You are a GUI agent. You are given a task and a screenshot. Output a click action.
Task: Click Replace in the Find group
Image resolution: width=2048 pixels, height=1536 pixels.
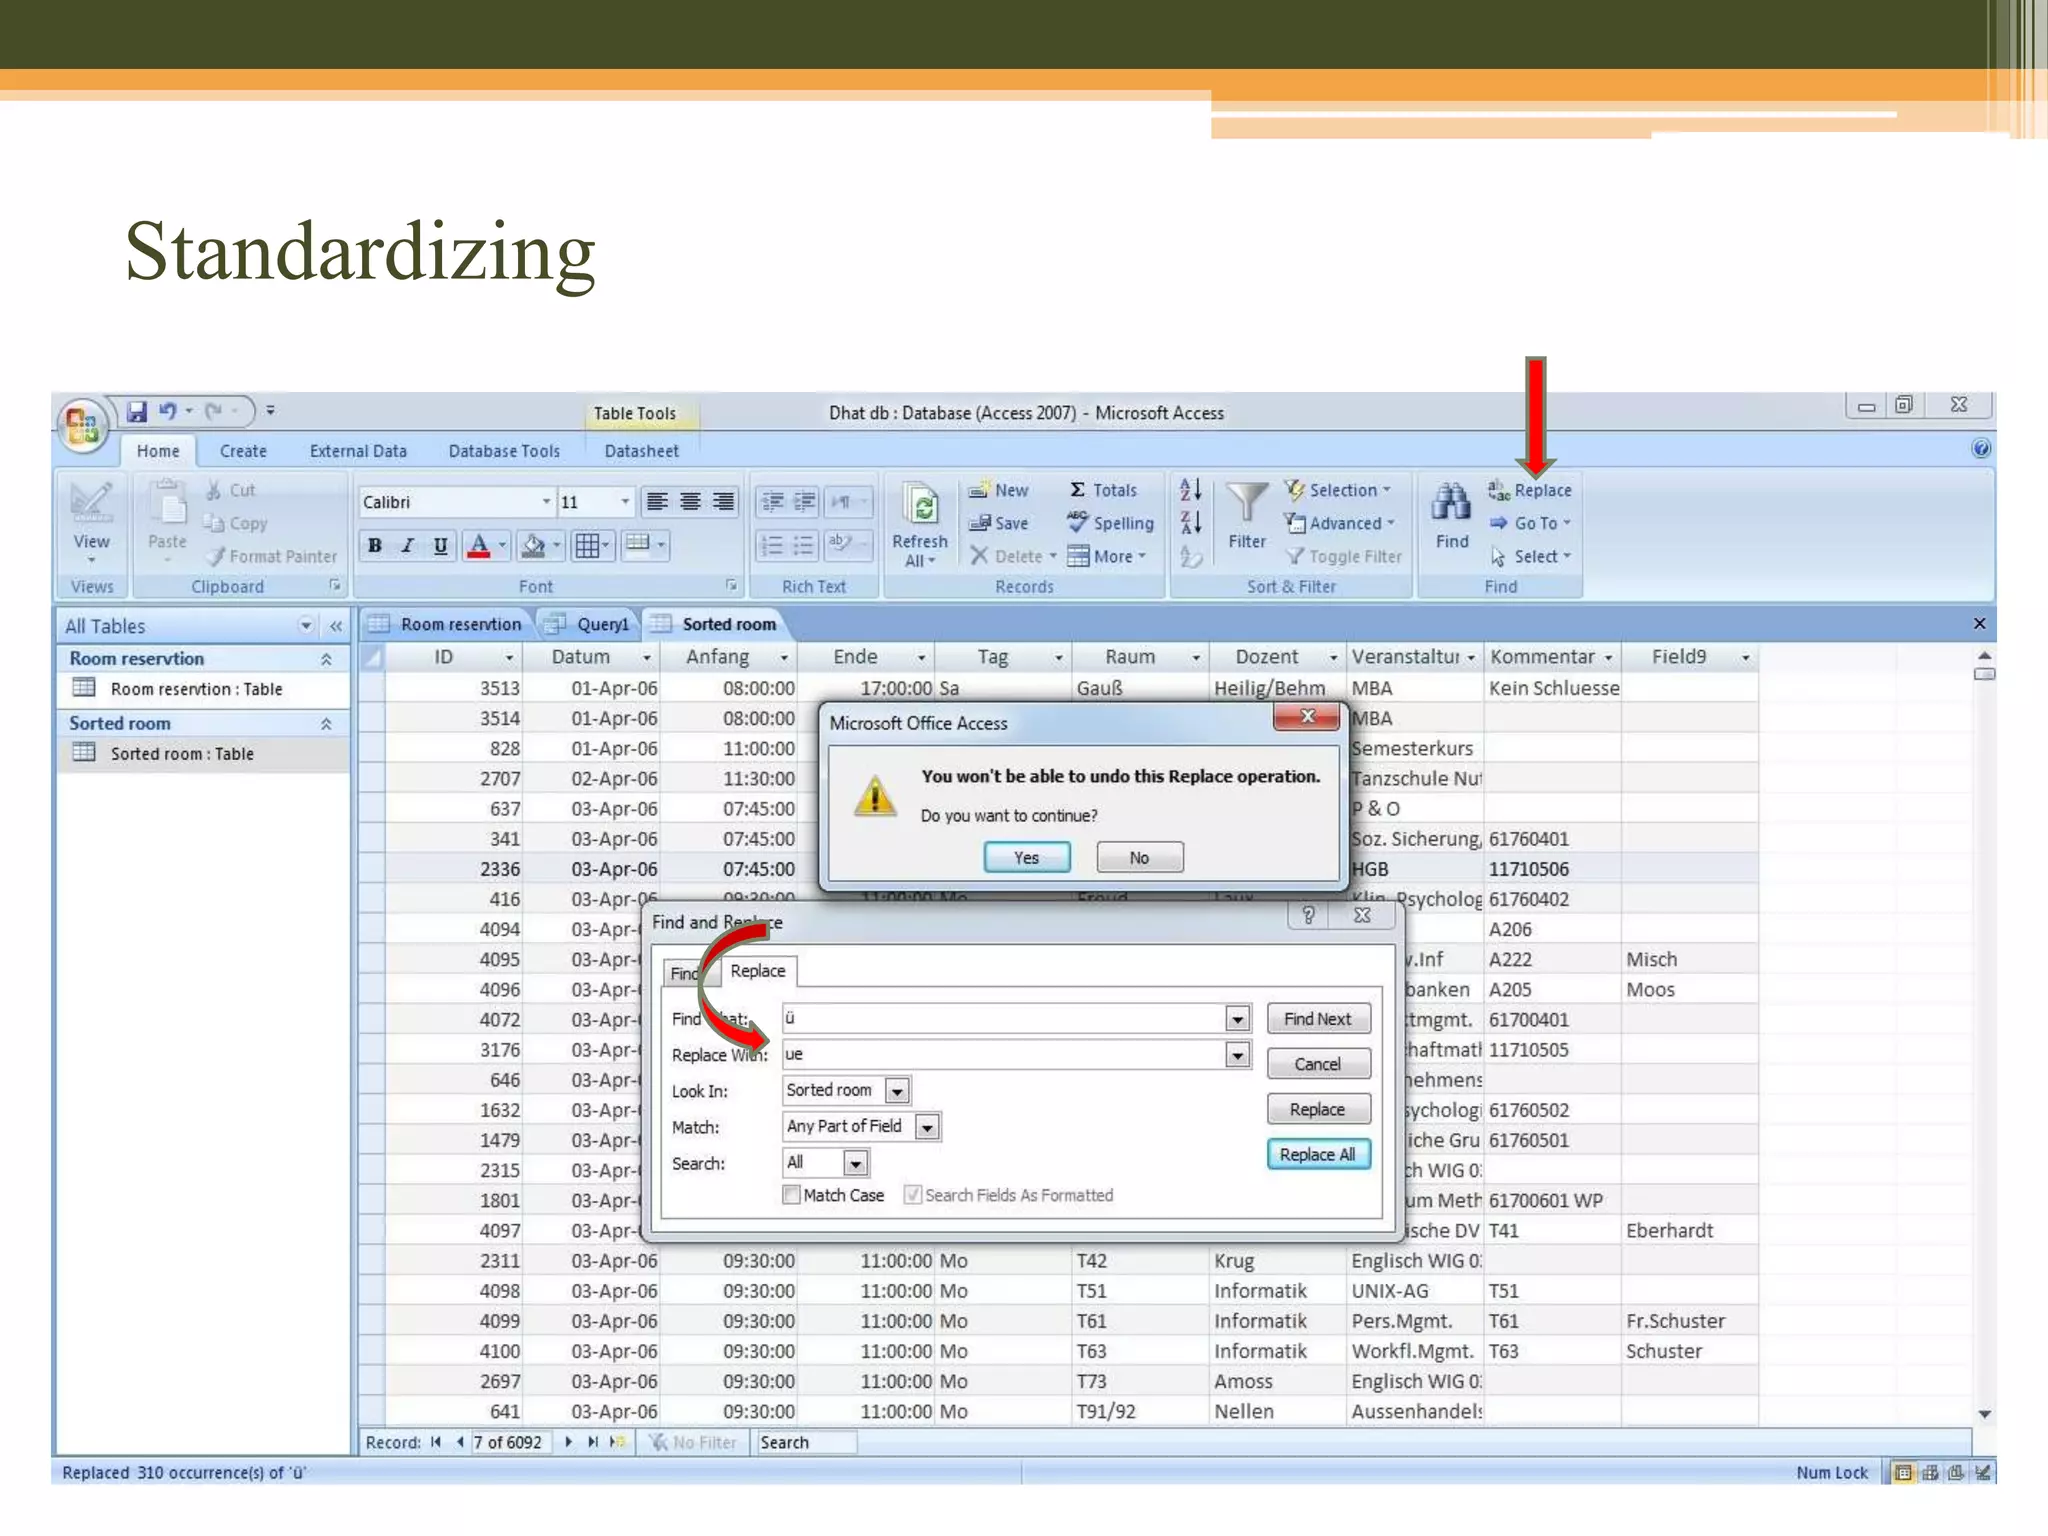(x=1530, y=490)
